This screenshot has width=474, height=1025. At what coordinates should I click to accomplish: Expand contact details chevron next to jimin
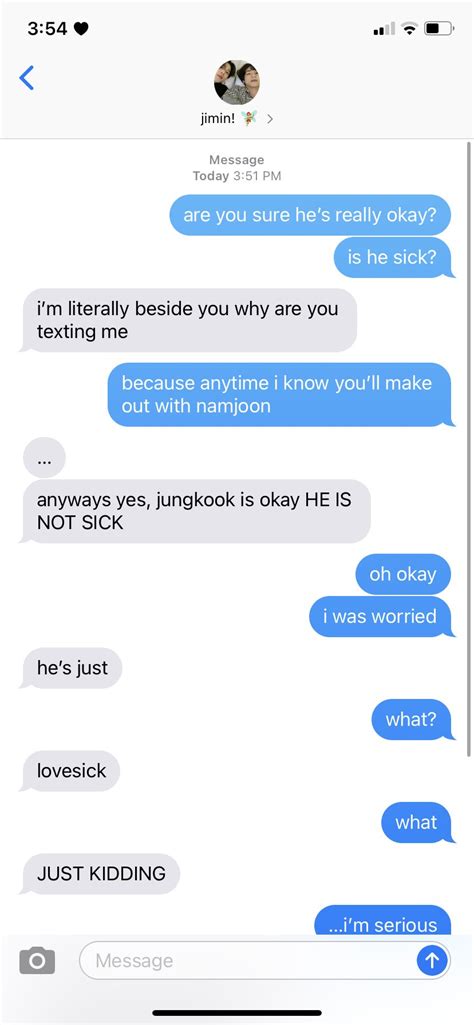coord(269,120)
